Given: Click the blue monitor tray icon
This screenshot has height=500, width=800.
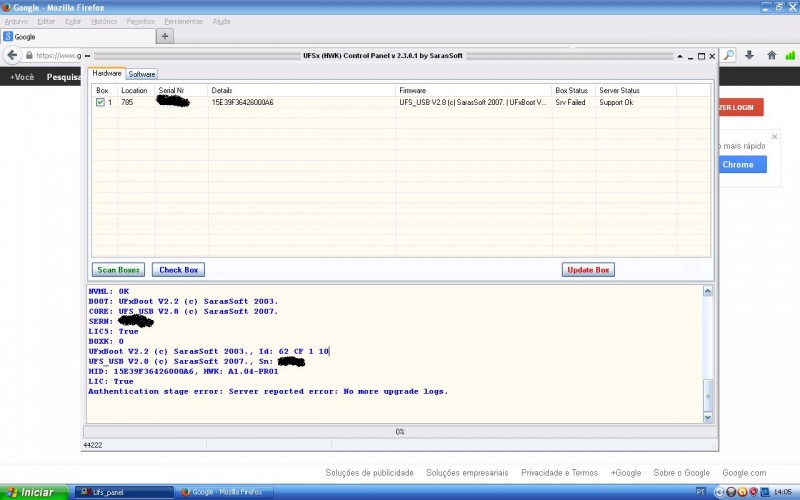Looking at the screenshot, I should click(764, 492).
